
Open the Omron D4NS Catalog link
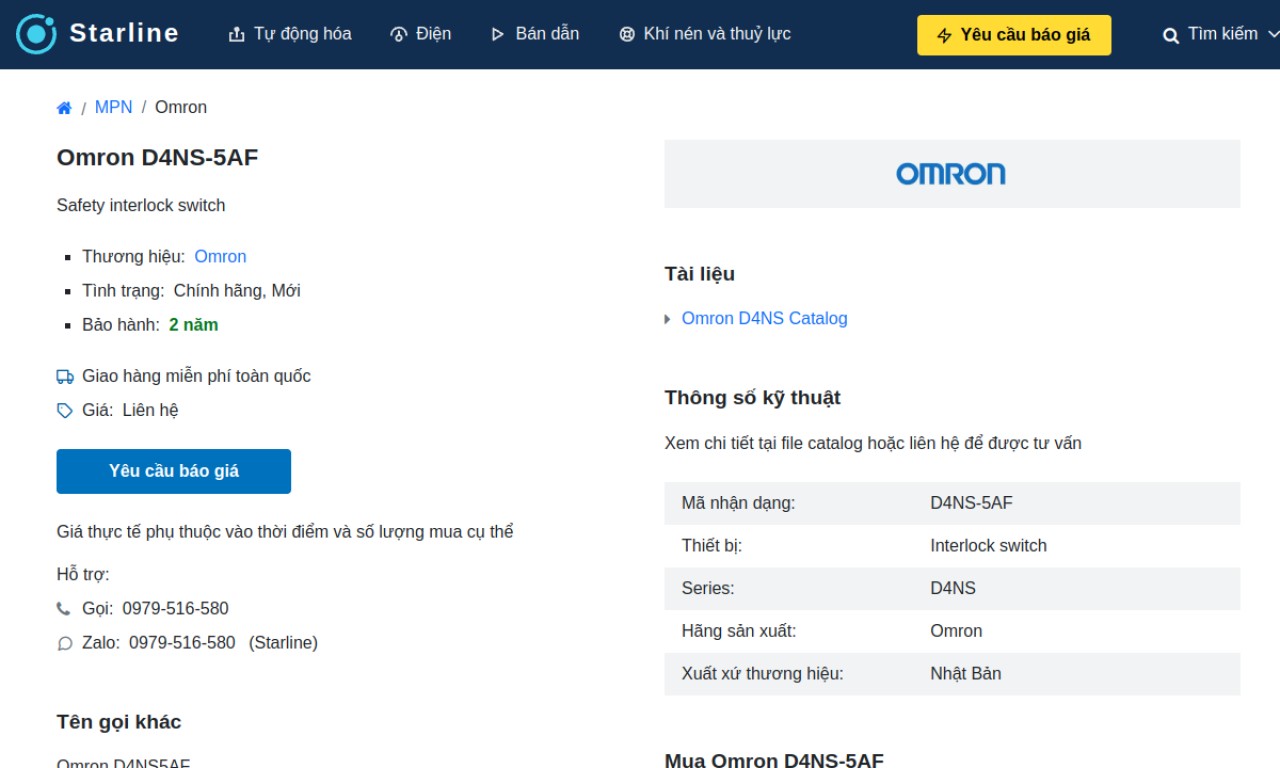764,318
